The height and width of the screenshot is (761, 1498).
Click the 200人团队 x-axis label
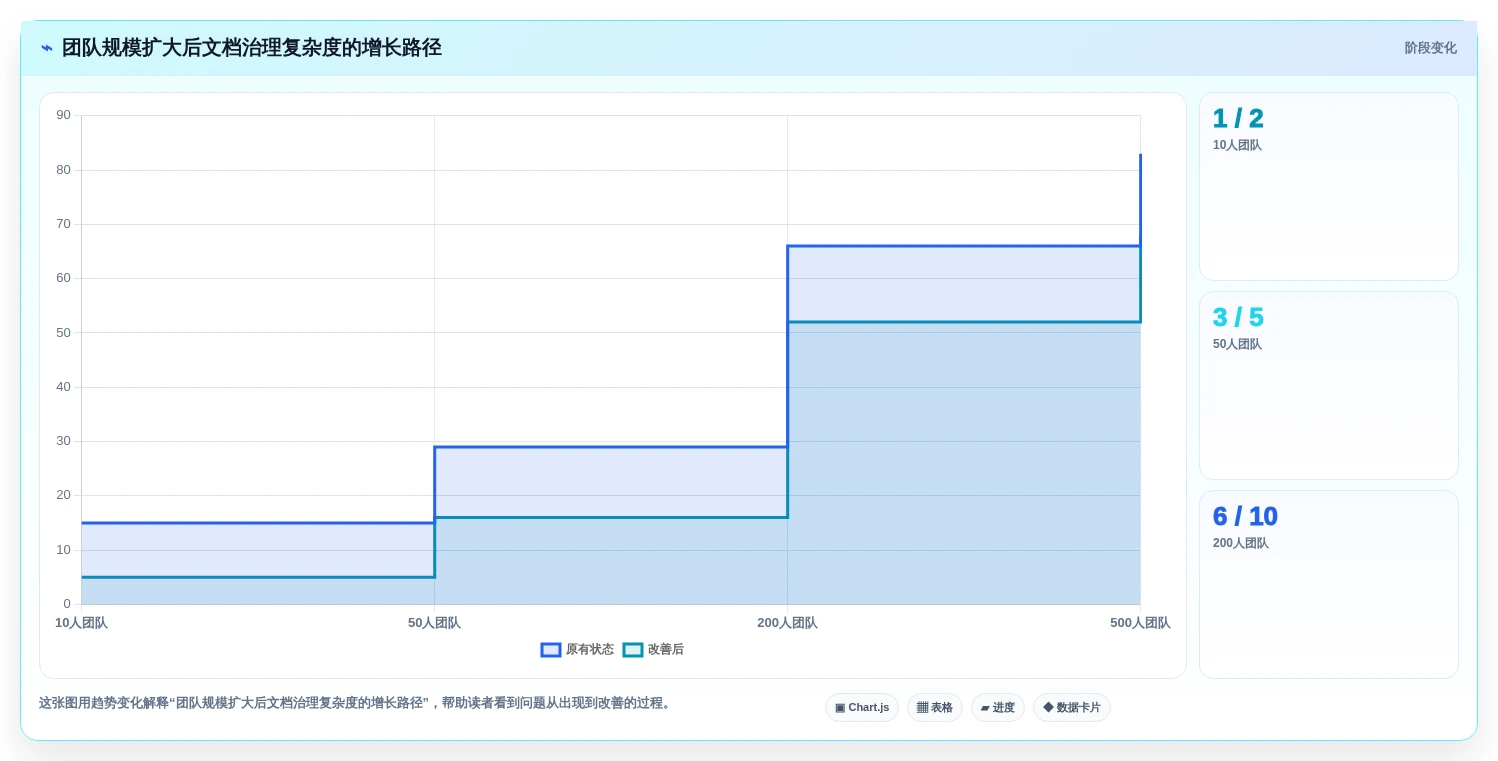pos(787,623)
